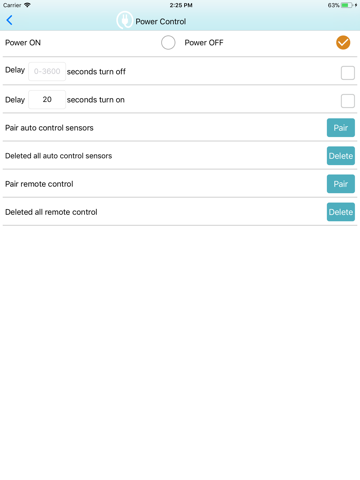
Task: Enable the delay turn off checkbox
Action: click(348, 73)
